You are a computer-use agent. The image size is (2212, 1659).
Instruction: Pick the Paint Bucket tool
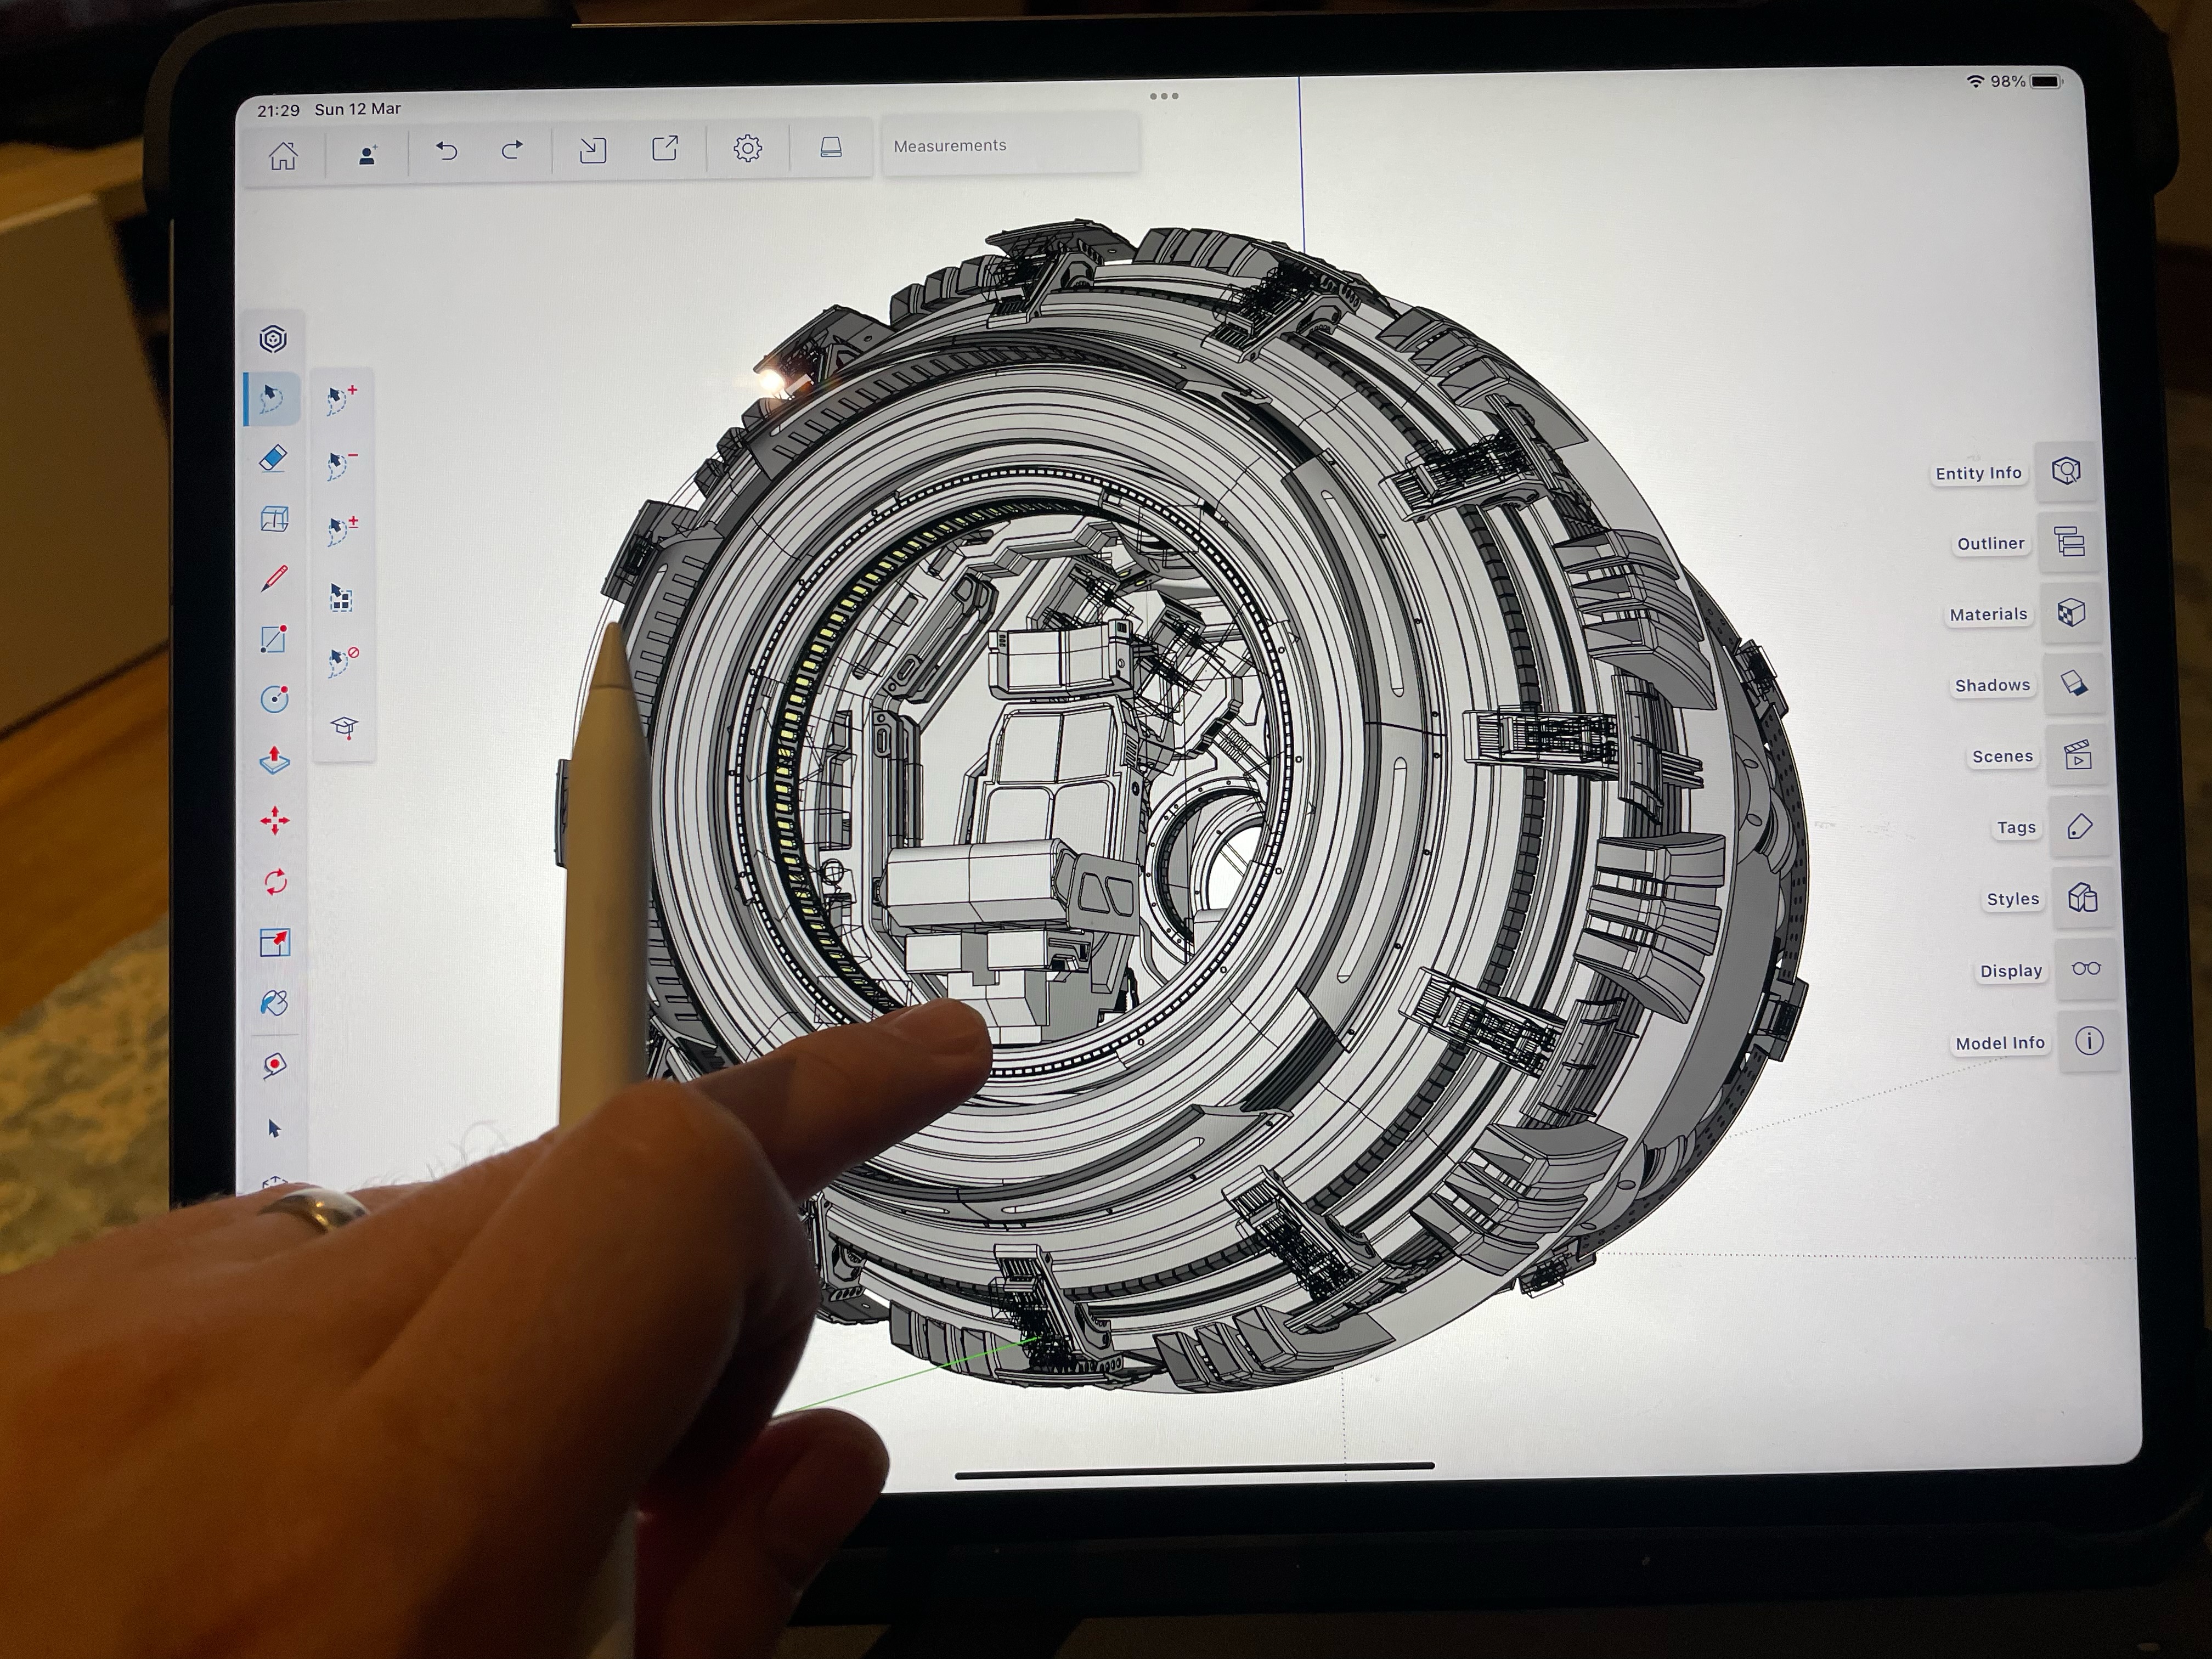[274, 1003]
